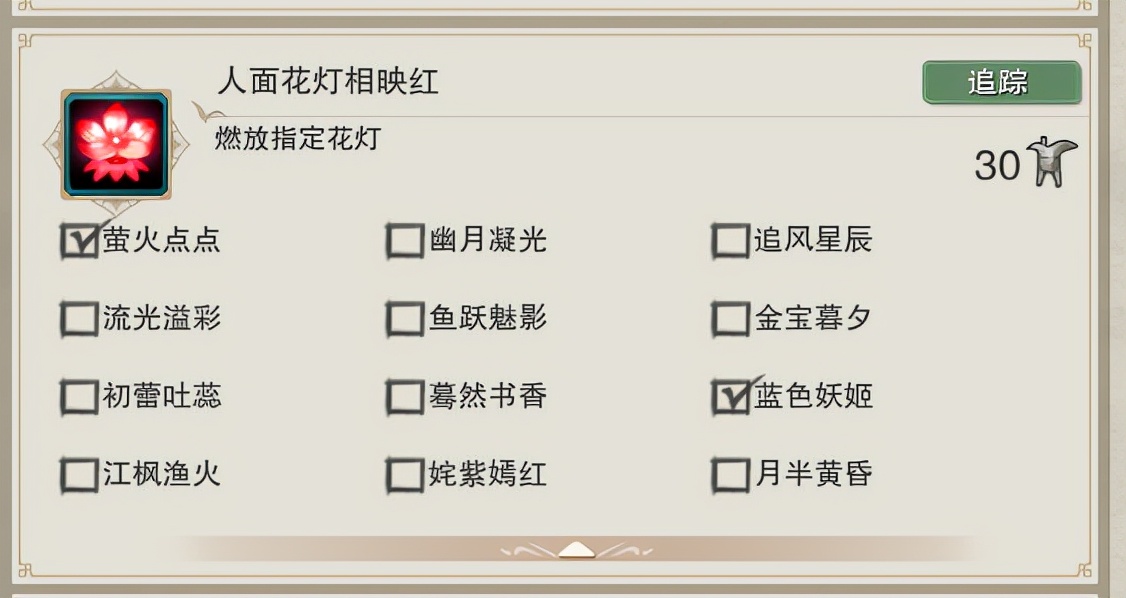The height and width of the screenshot is (598, 1126).
Task: Tick the 追风星辰 checkbox
Action: 731,241
